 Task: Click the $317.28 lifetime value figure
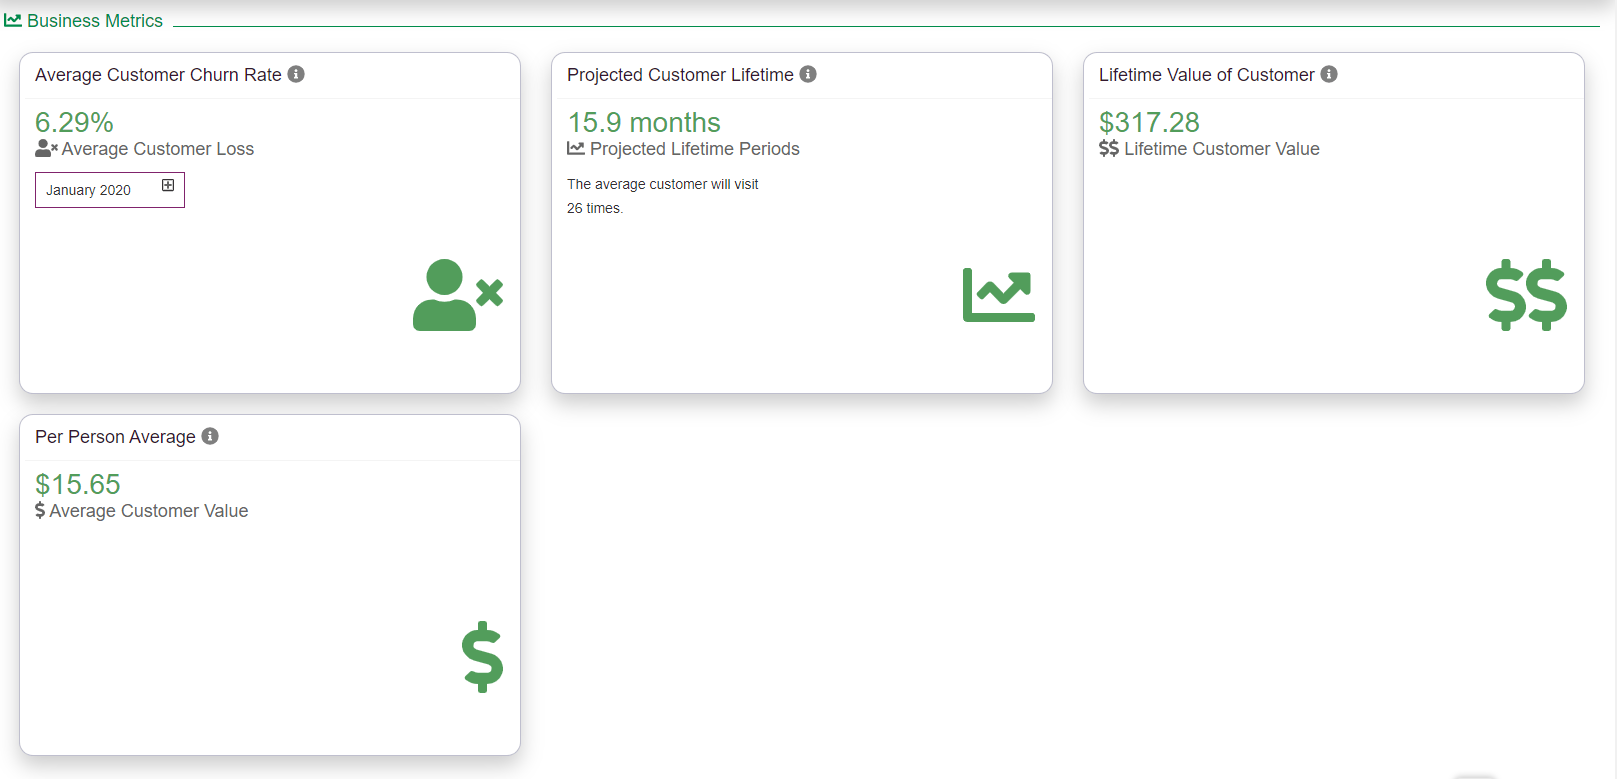[x=1149, y=122]
